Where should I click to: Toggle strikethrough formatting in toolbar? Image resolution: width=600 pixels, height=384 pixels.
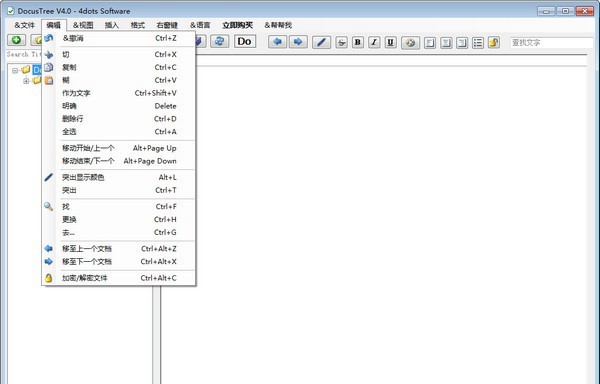(341, 42)
